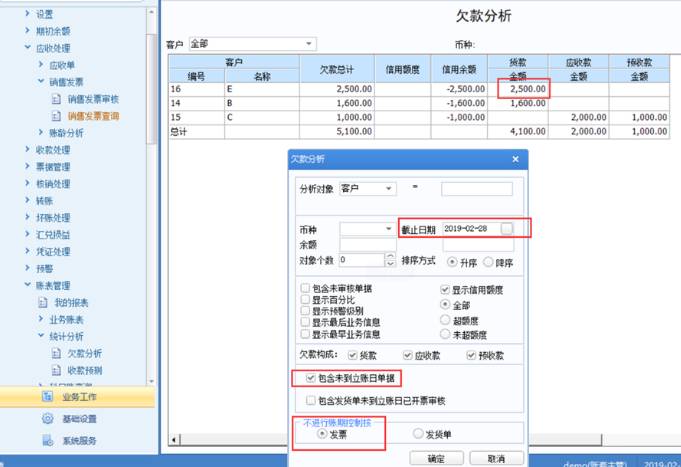Expand the 票据管理 tree node

point(27,166)
